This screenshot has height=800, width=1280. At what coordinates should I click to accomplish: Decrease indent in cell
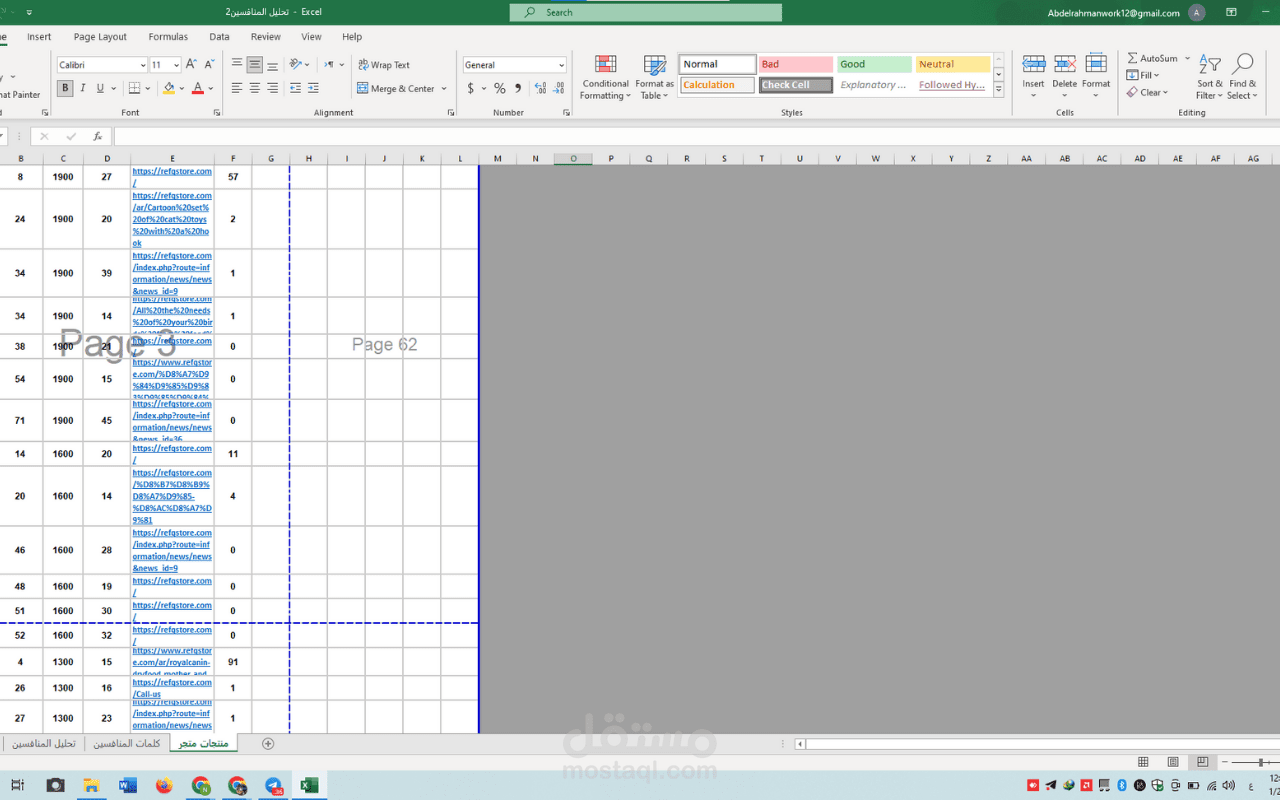click(x=295, y=88)
